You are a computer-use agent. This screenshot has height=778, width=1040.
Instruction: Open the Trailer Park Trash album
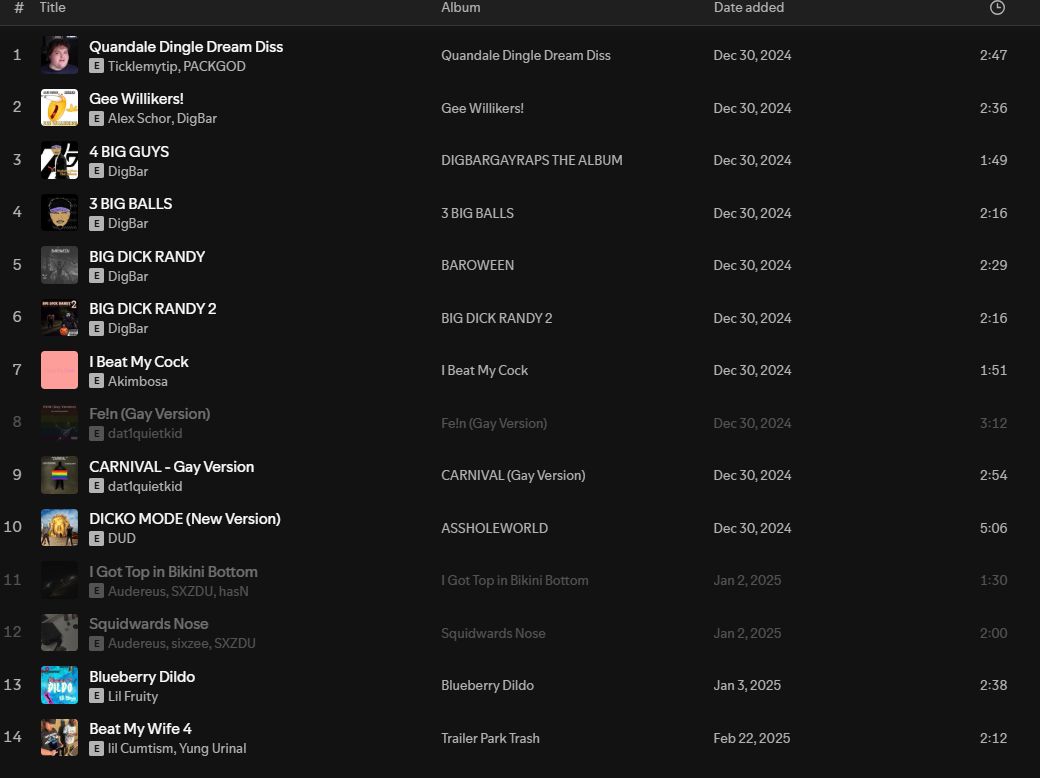[490, 738]
